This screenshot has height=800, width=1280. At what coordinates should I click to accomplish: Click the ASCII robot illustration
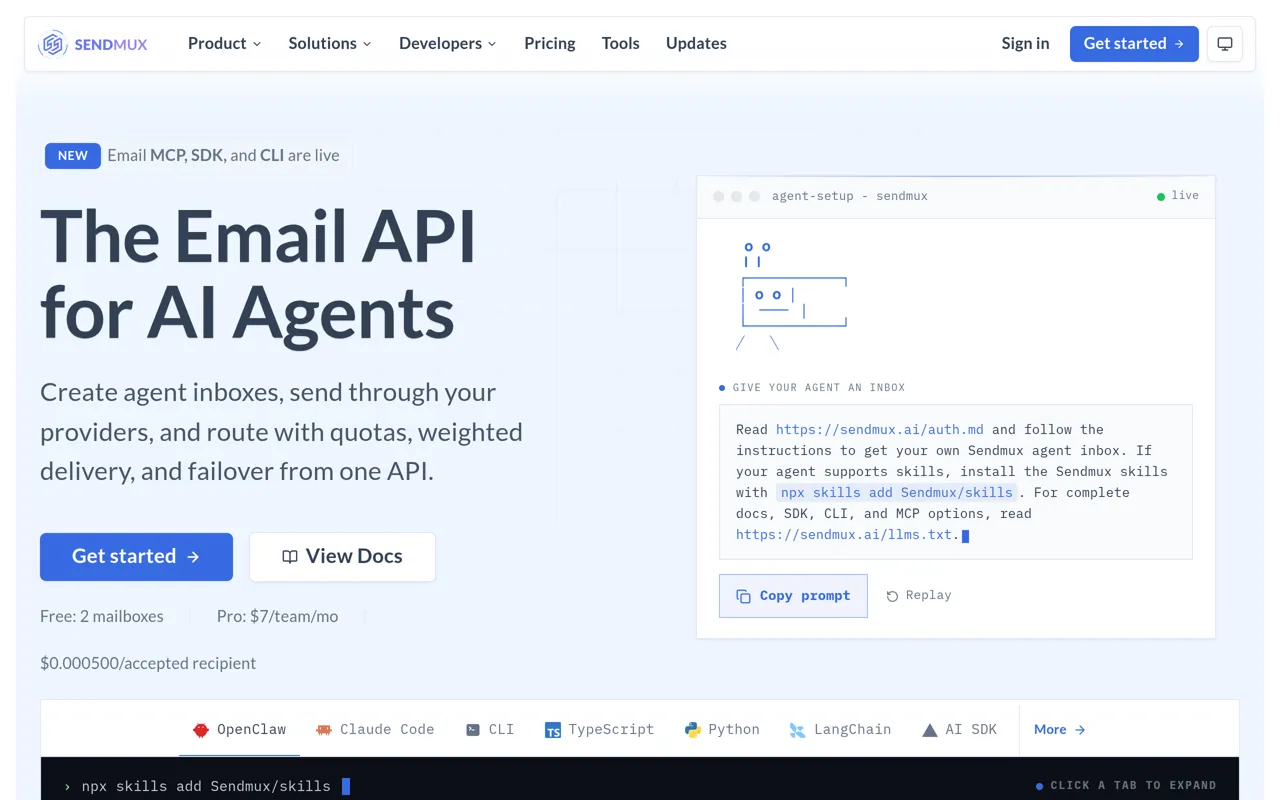pyautogui.click(x=791, y=296)
